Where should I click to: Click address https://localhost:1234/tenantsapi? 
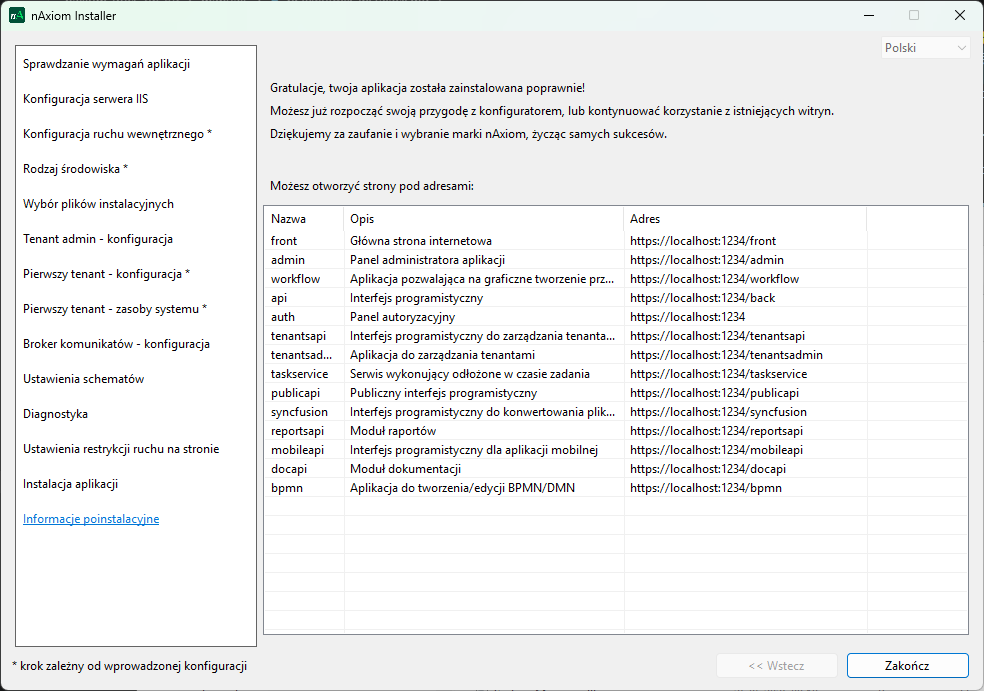pos(717,336)
